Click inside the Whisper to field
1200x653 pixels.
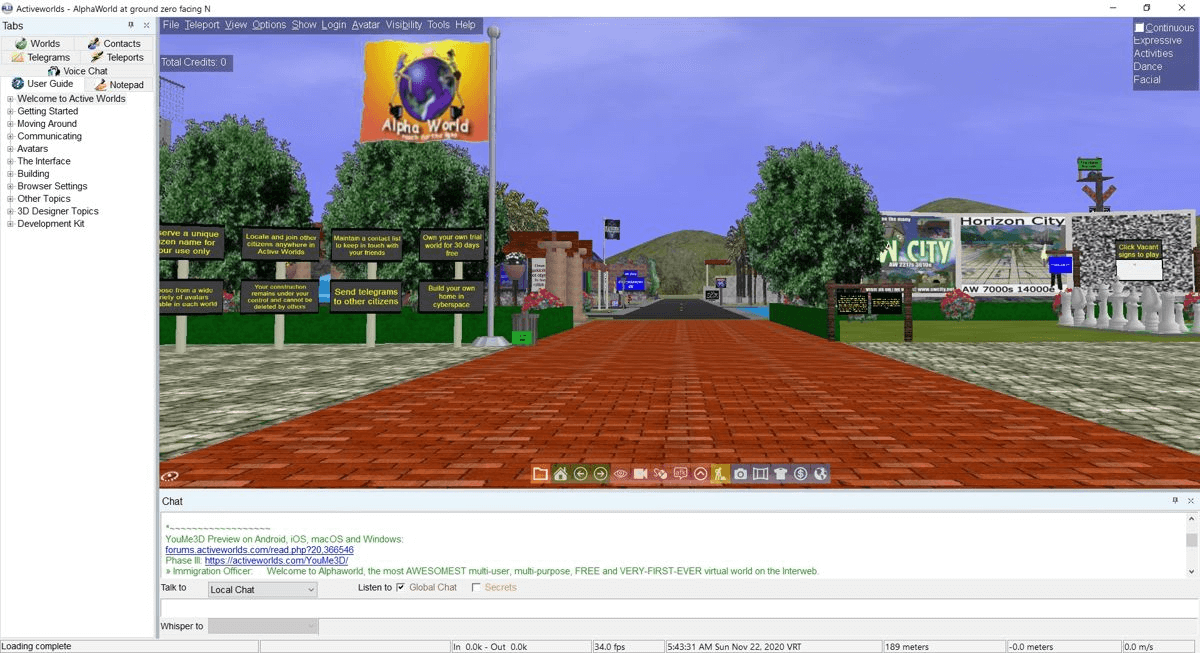pyautogui.click(x=262, y=625)
